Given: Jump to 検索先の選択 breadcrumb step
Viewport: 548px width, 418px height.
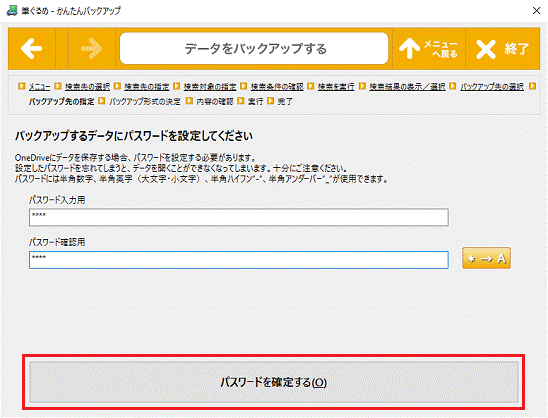Looking at the screenshot, I should click(x=87, y=86).
